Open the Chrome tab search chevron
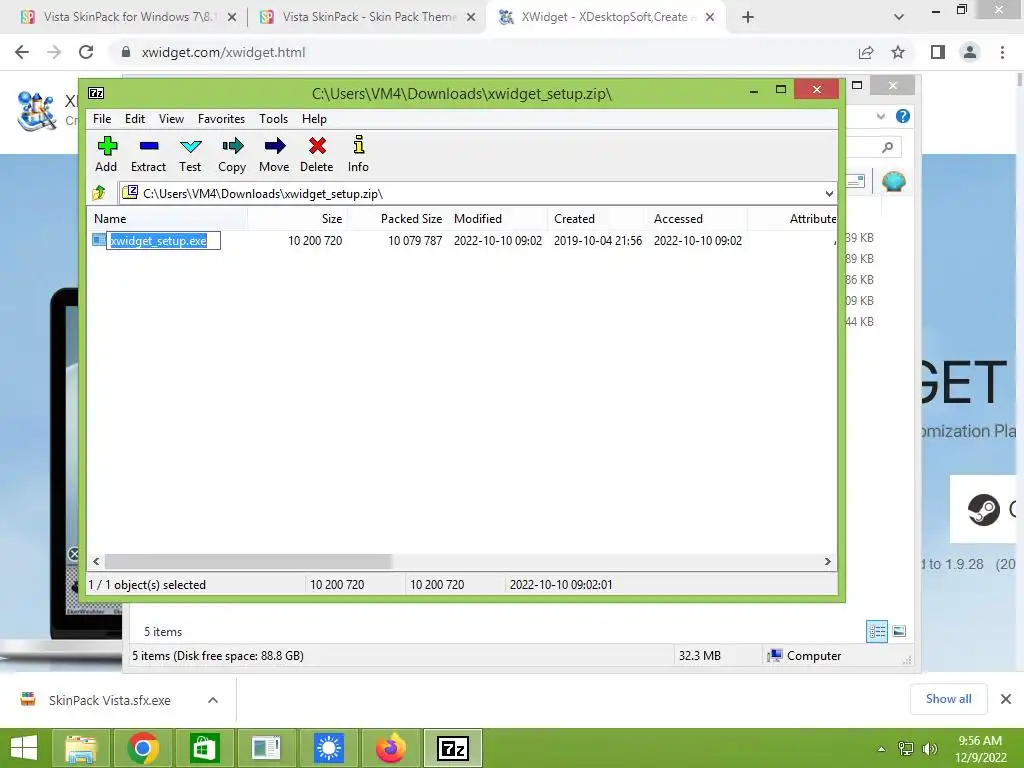 tap(899, 17)
